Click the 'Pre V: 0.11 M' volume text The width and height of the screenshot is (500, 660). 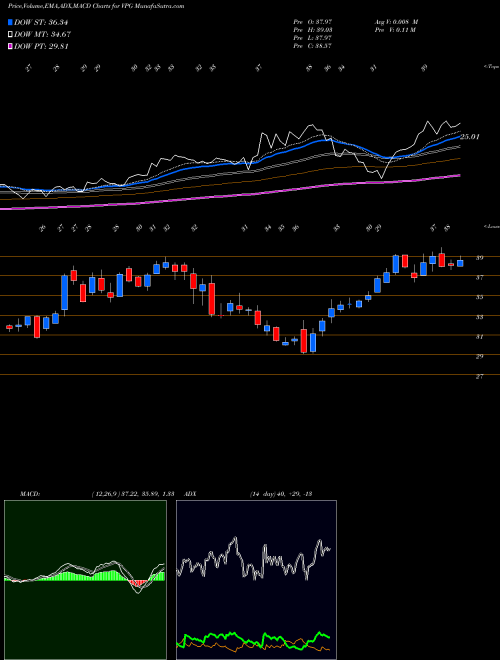[395, 30]
